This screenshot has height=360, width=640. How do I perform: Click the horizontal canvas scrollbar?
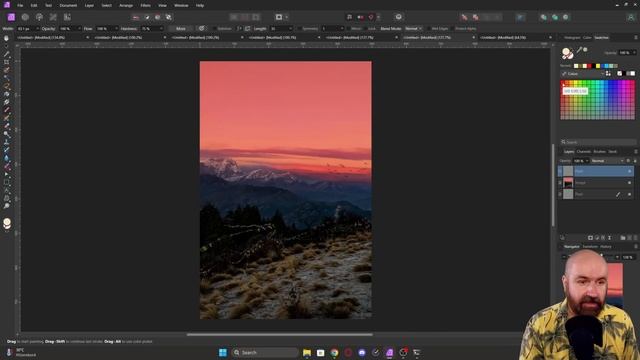[280, 334]
